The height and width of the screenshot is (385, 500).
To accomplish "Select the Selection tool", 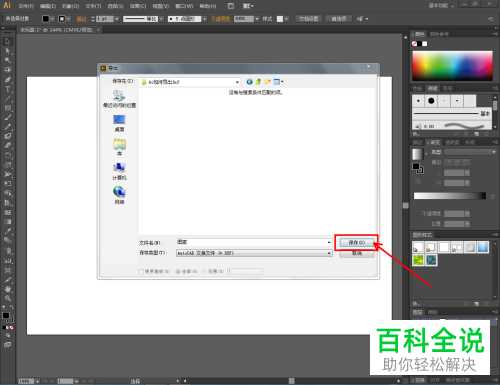I will (7, 42).
